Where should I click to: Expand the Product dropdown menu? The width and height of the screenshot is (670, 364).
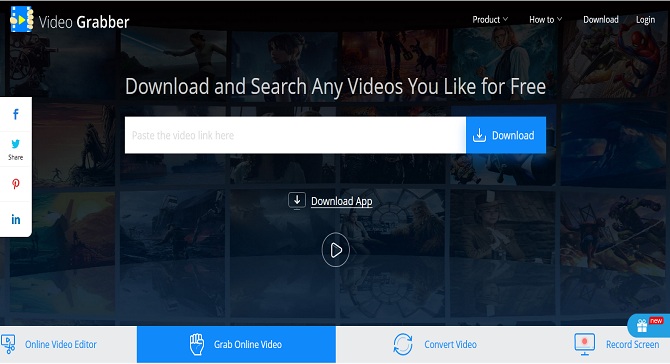pyautogui.click(x=490, y=19)
